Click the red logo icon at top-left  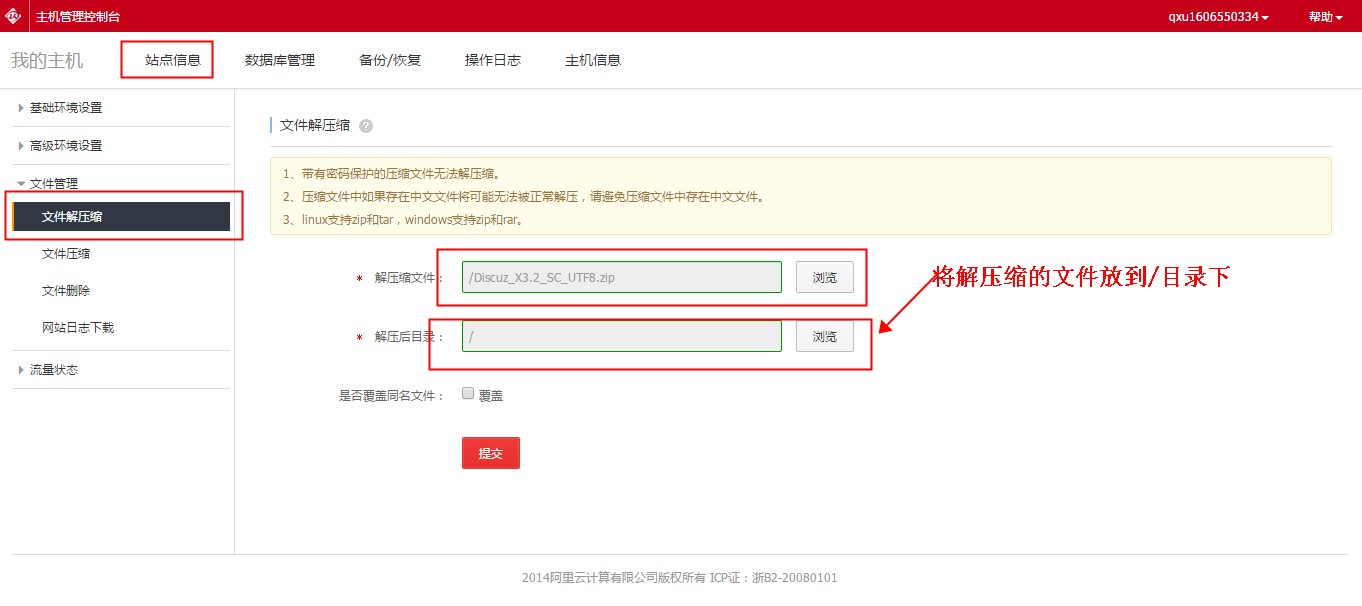[13, 16]
